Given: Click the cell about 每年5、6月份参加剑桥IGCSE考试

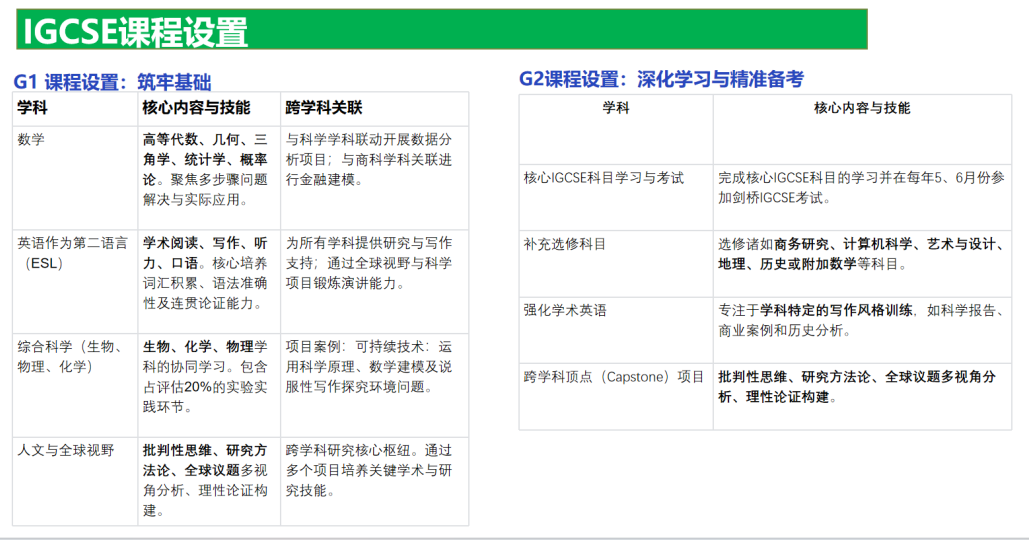Looking at the screenshot, I should [862, 197].
